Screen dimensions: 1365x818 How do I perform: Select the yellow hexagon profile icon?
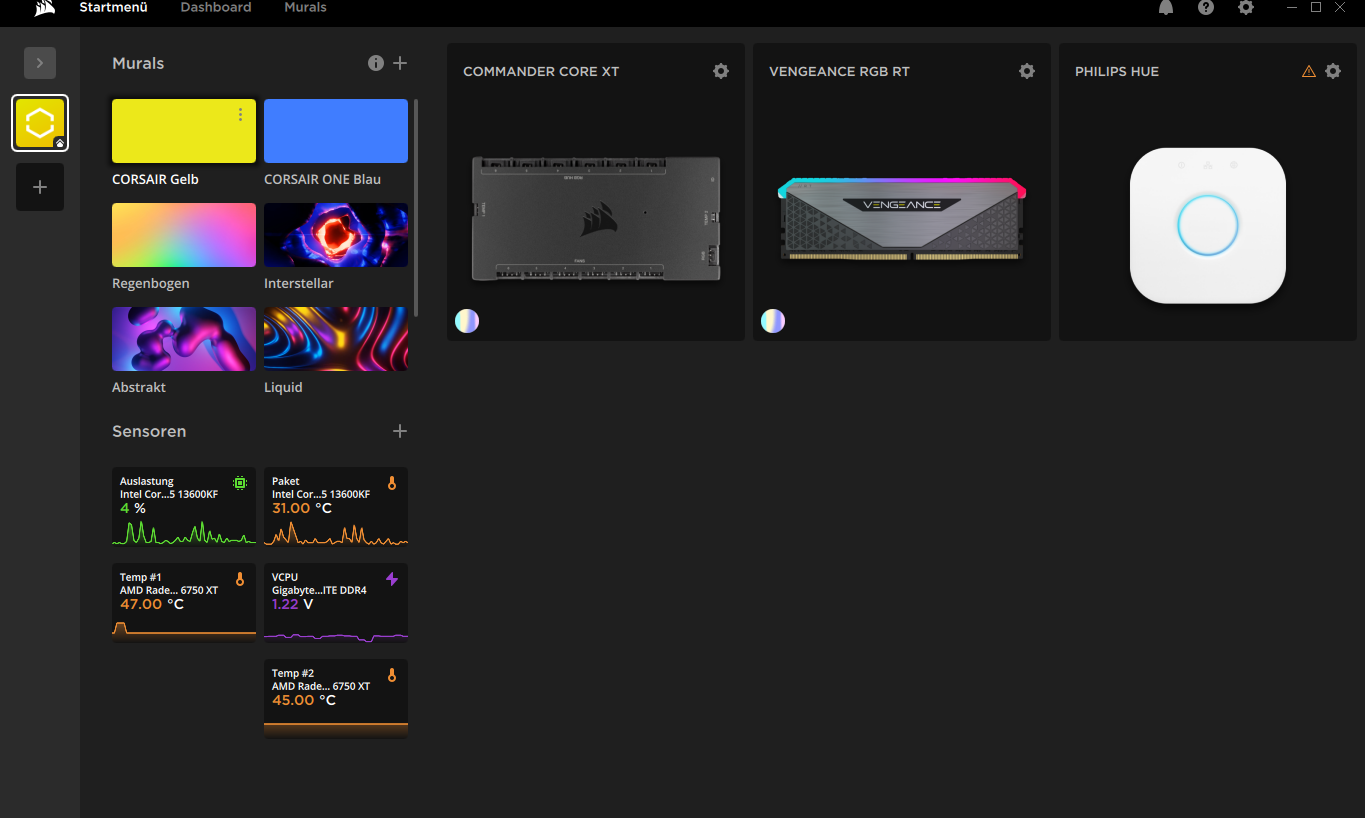(x=40, y=123)
